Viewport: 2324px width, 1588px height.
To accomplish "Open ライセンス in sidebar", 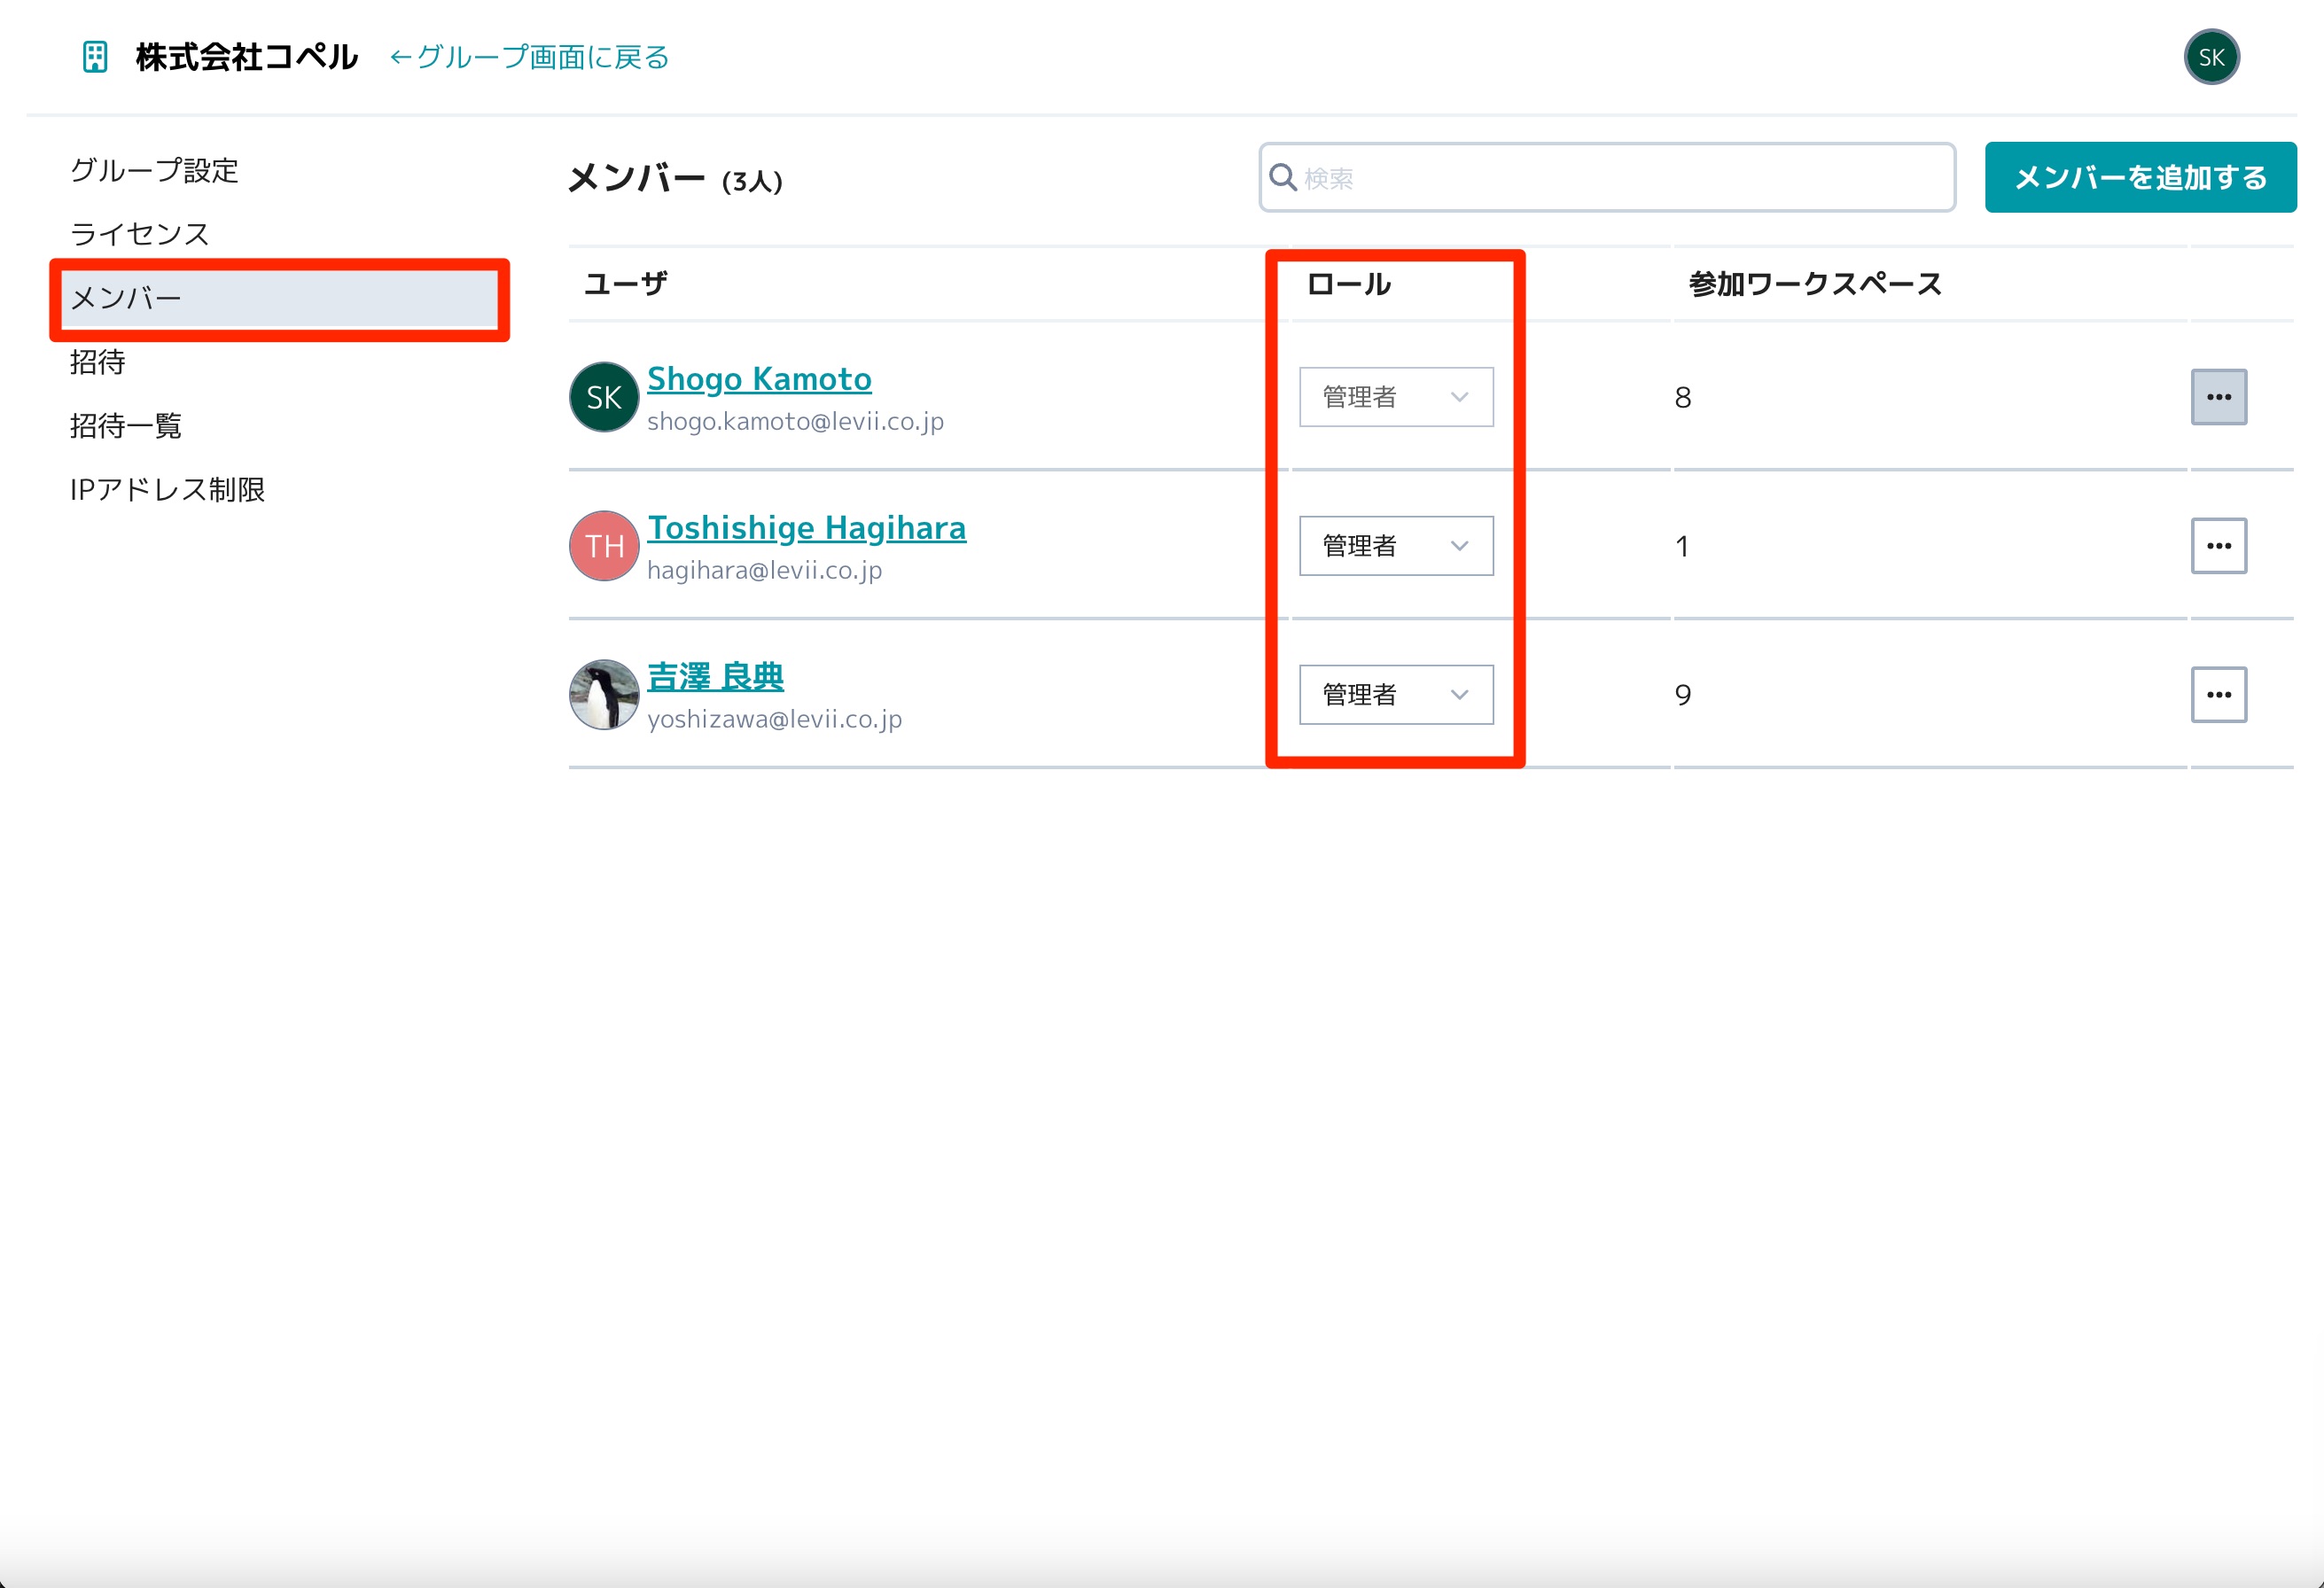I will (140, 234).
